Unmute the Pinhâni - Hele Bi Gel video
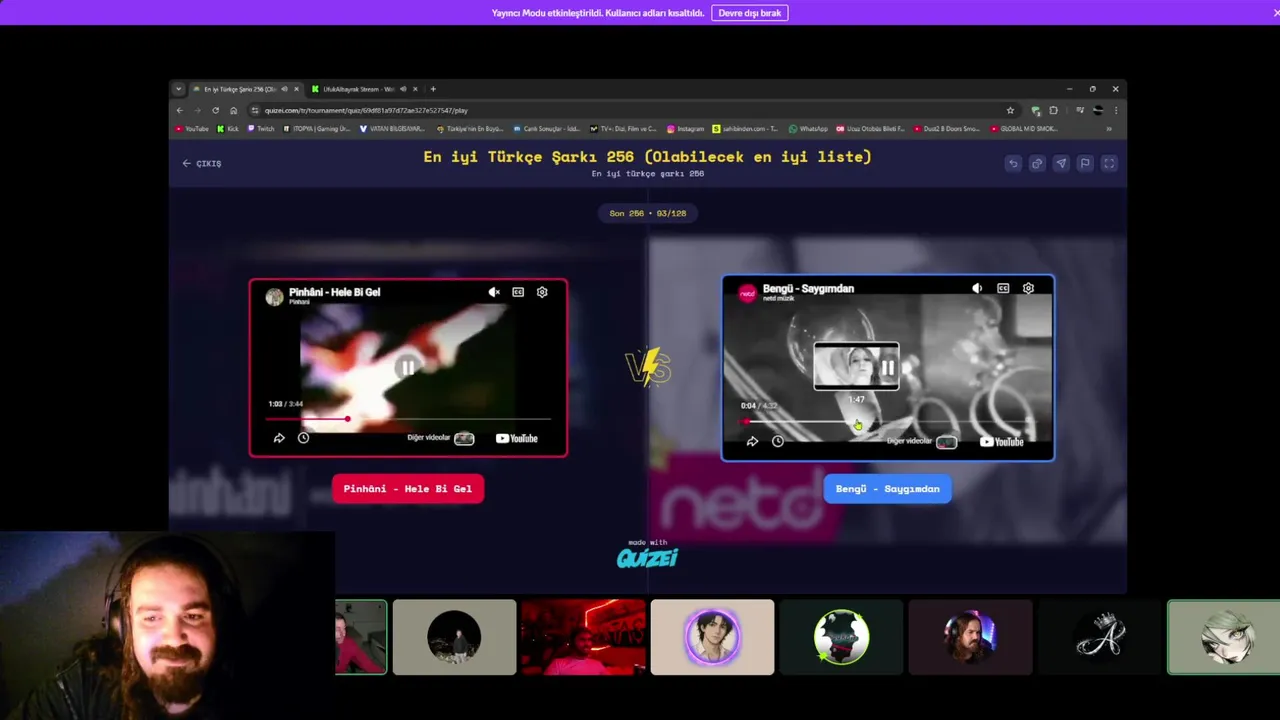Image resolution: width=1280 pixels, height=720 pixels. click(494, 292)
